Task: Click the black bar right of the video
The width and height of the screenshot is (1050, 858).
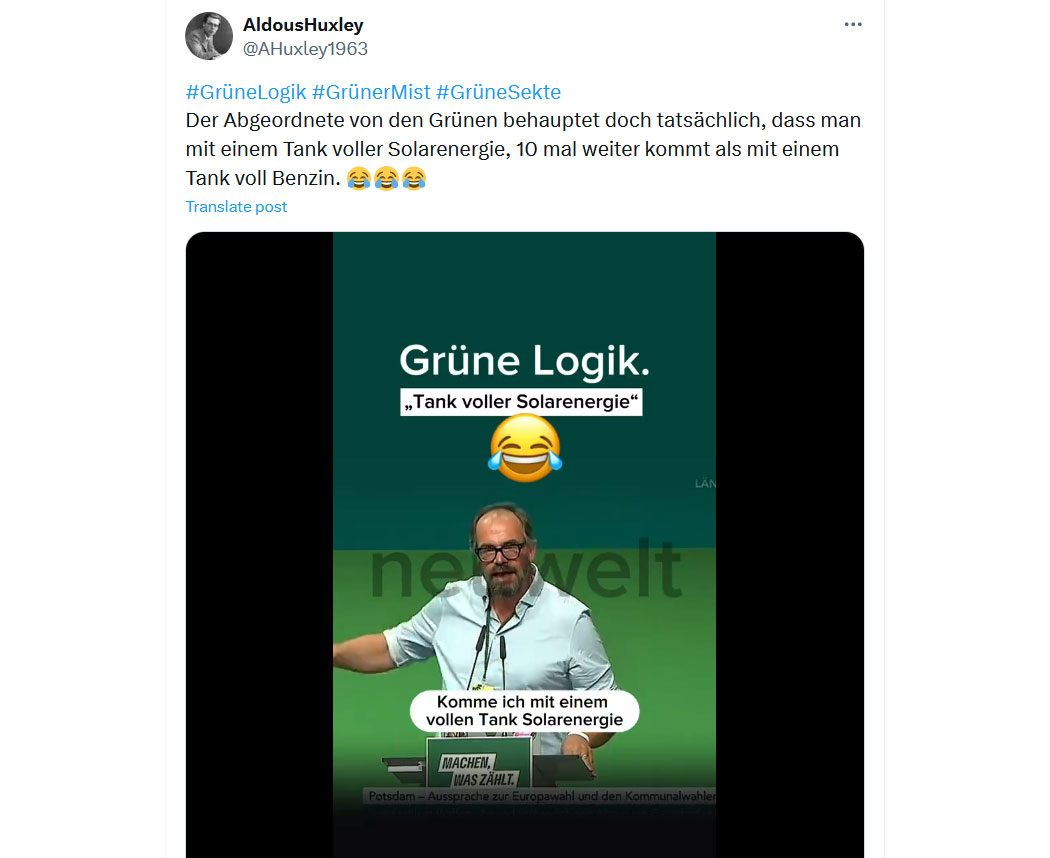Action: click(x=790, y=545)
